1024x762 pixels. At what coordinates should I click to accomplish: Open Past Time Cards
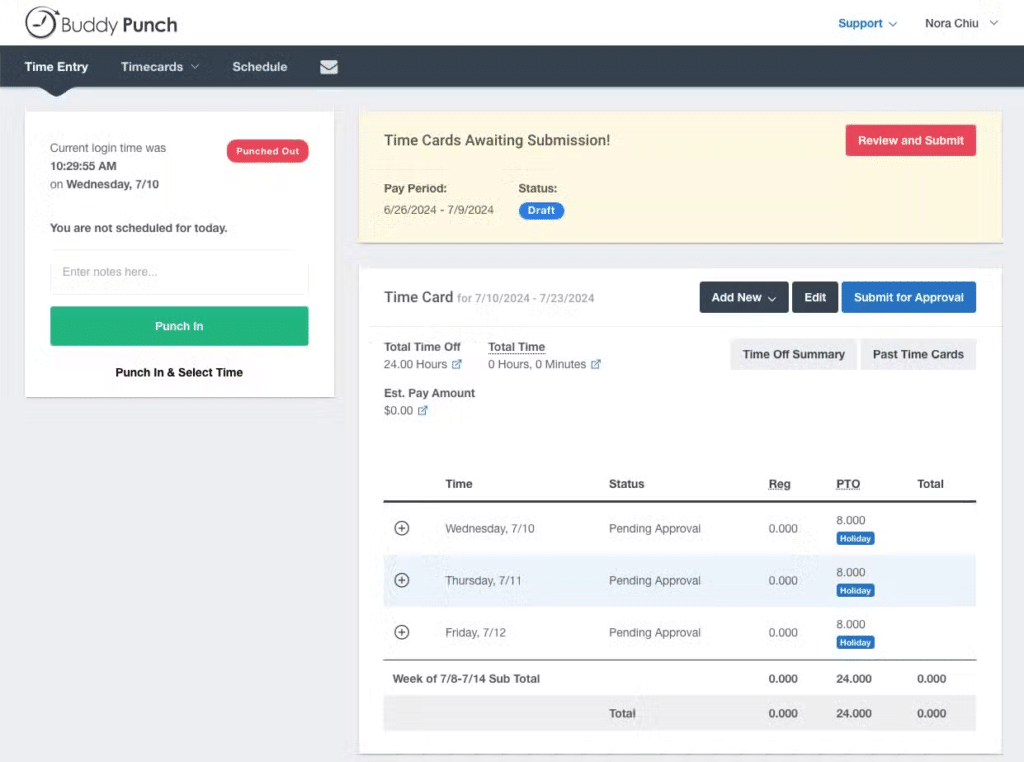click(x=917, y=354)
